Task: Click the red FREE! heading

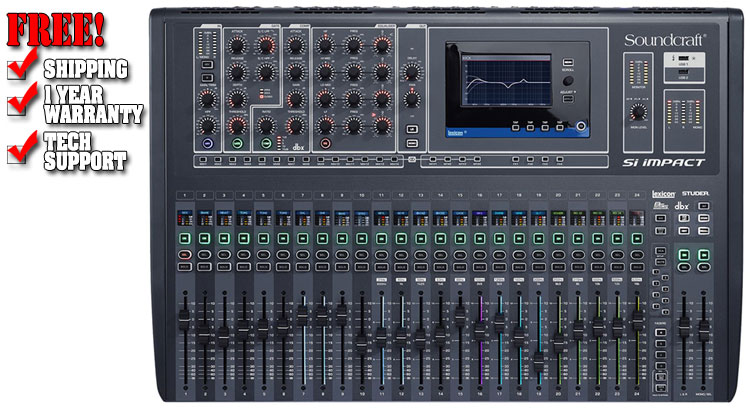Action: (55, 30)
